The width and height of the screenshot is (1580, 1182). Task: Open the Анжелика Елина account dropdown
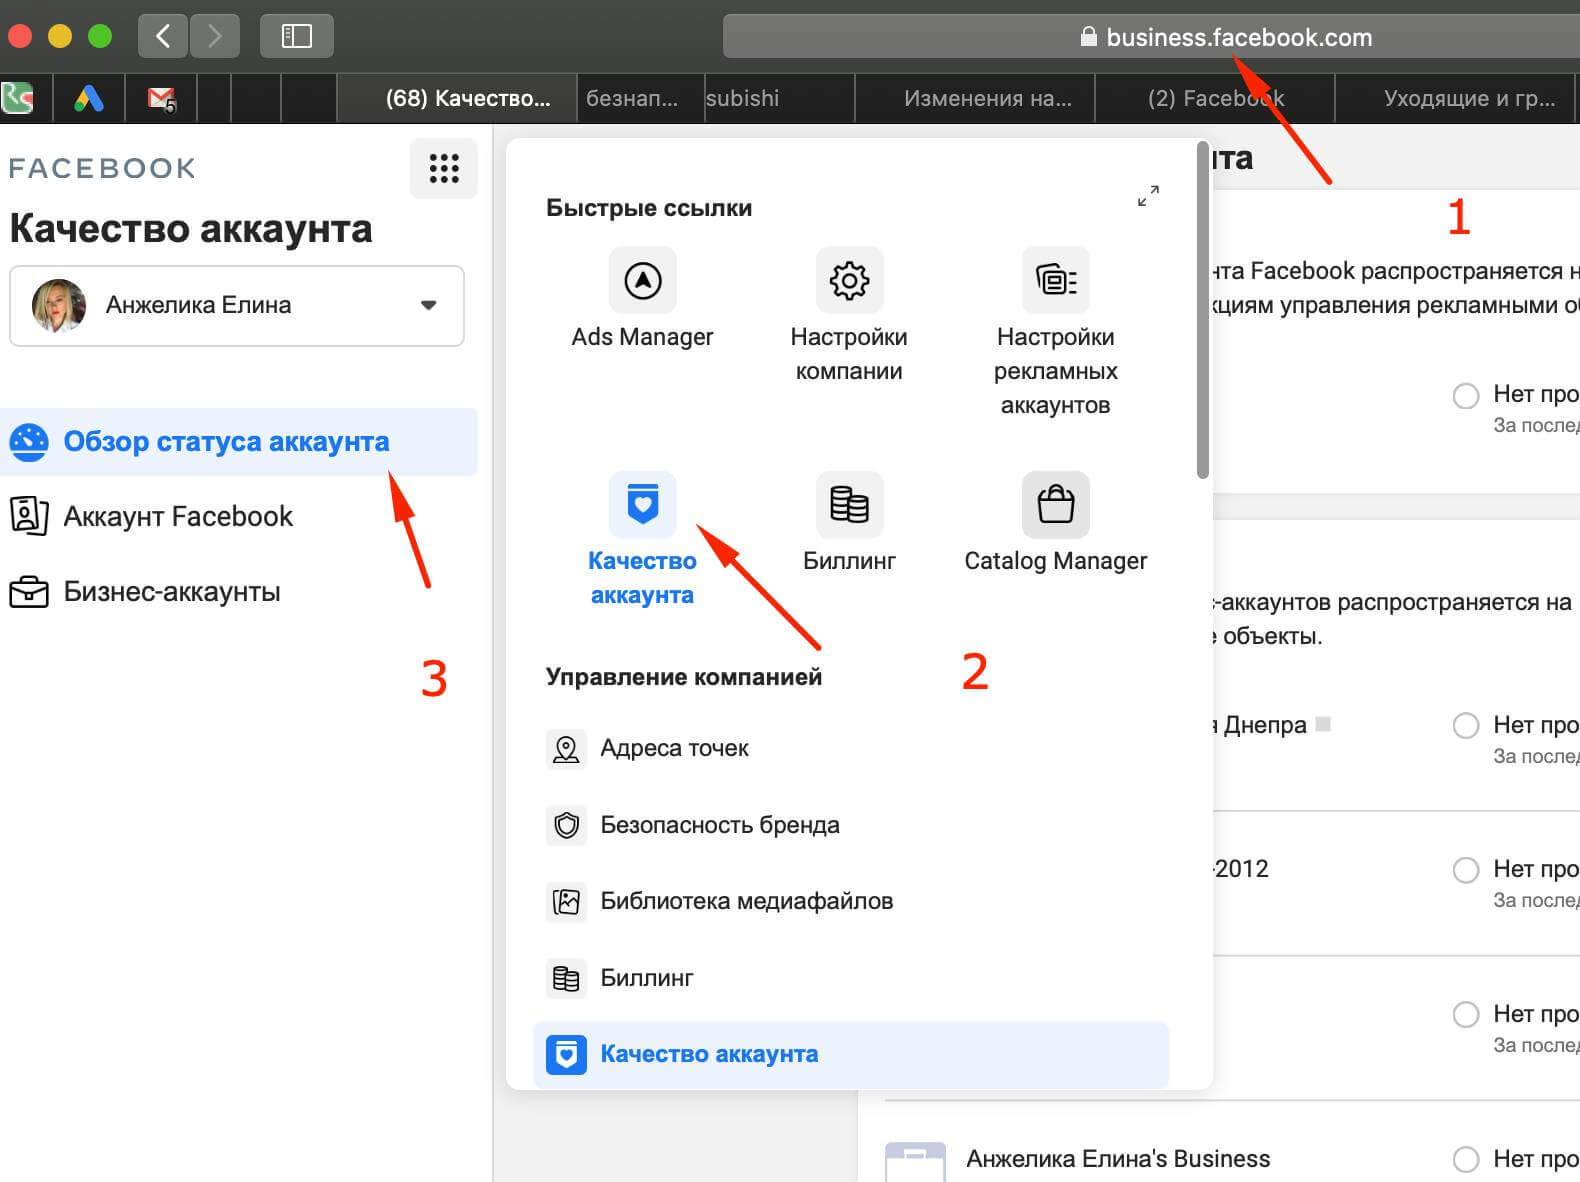click(x=237, y=306)
